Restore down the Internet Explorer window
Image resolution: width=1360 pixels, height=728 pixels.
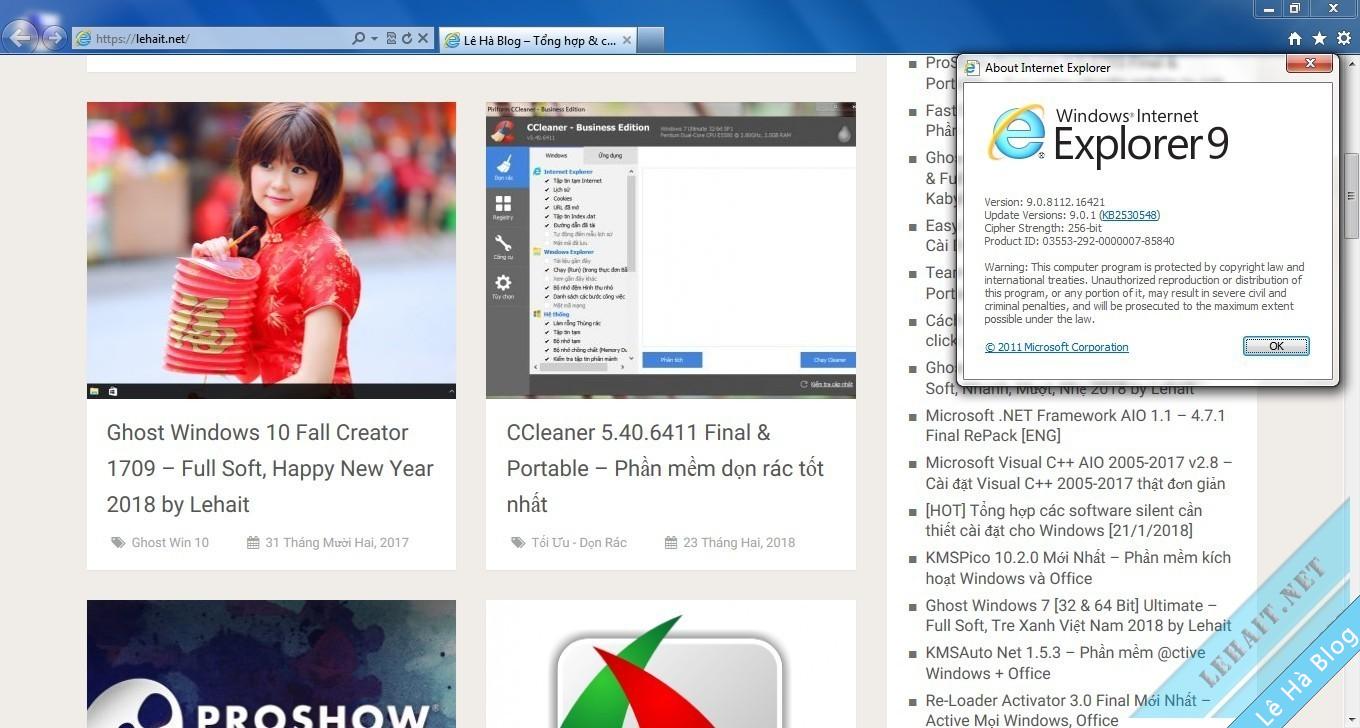(1295, 8)
